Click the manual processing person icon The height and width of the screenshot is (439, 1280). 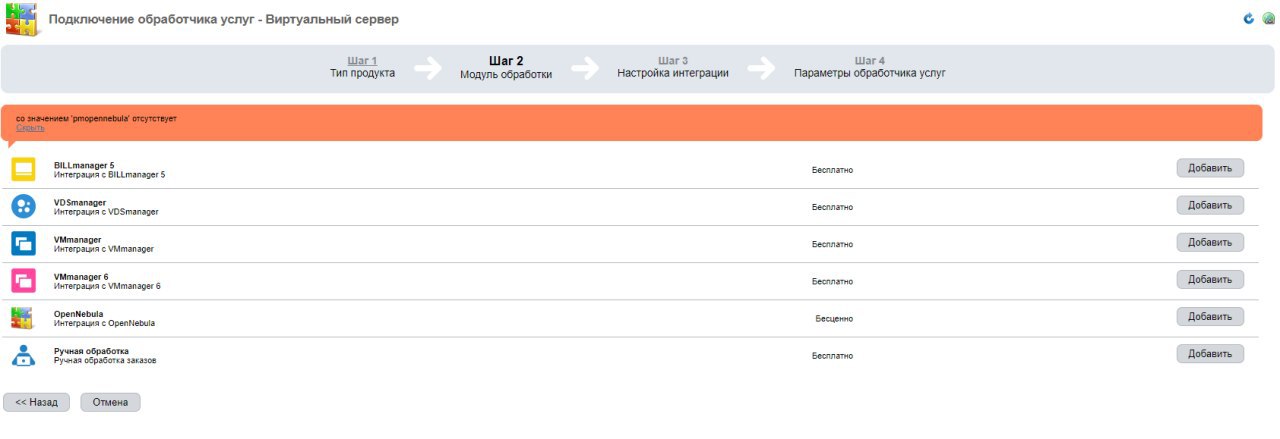pyautogui.click(x=23, y=355)
